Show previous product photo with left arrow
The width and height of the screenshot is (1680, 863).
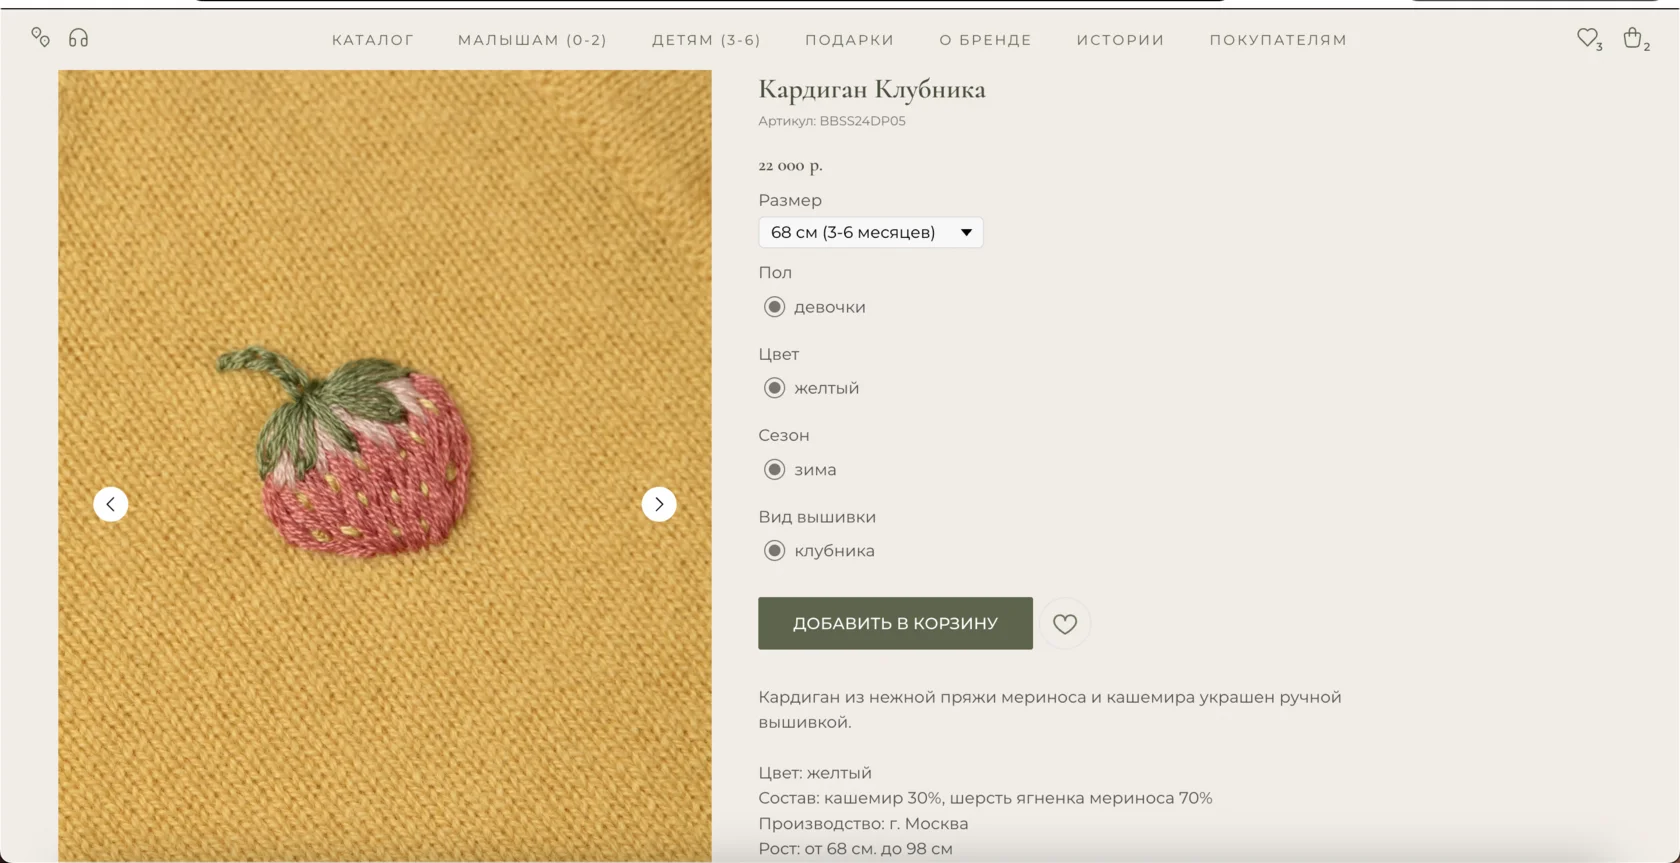pos(111,504)
